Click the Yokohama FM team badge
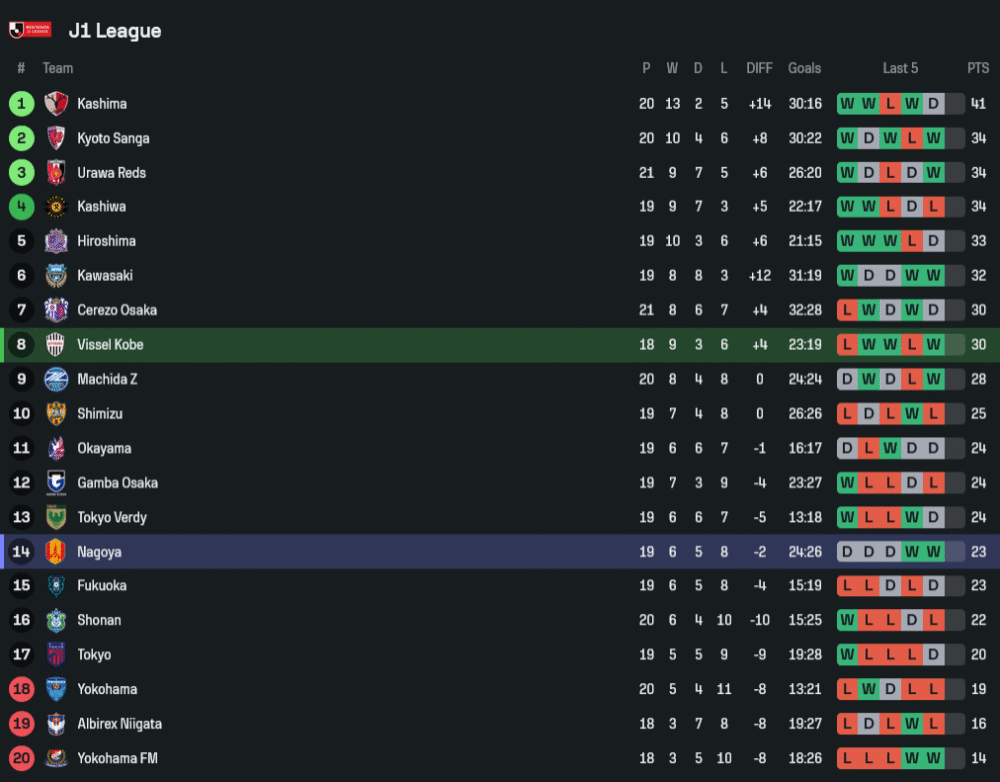The width and height of the screenshot is (1000, 782). point(56,758)
